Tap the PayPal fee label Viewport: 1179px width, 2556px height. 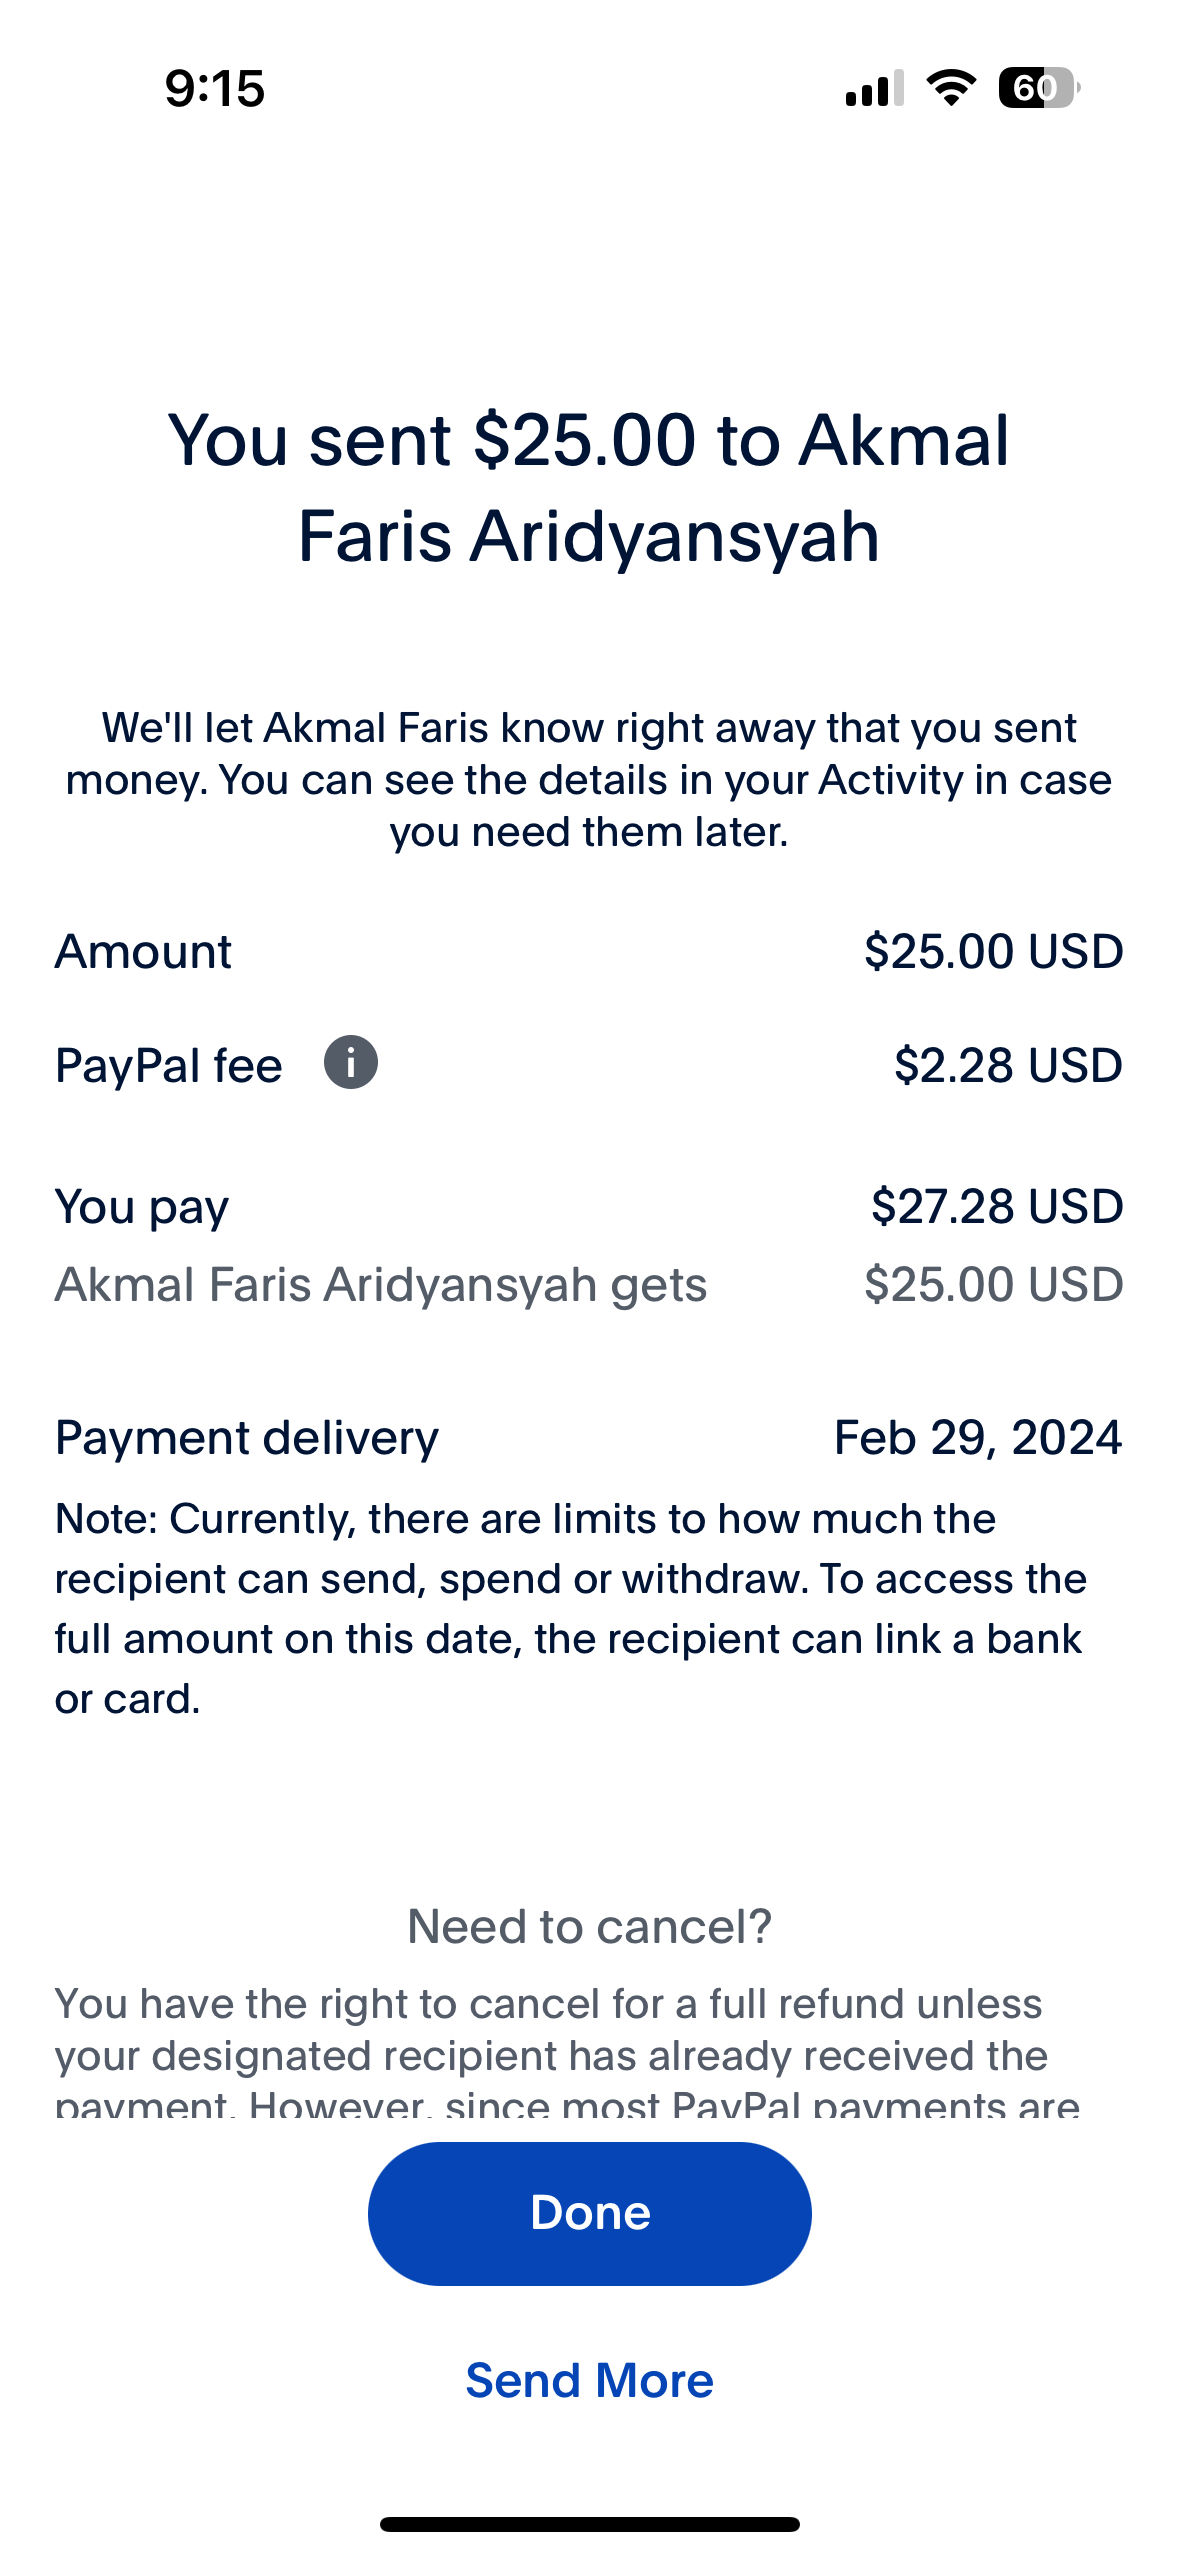click(169, 1065)
